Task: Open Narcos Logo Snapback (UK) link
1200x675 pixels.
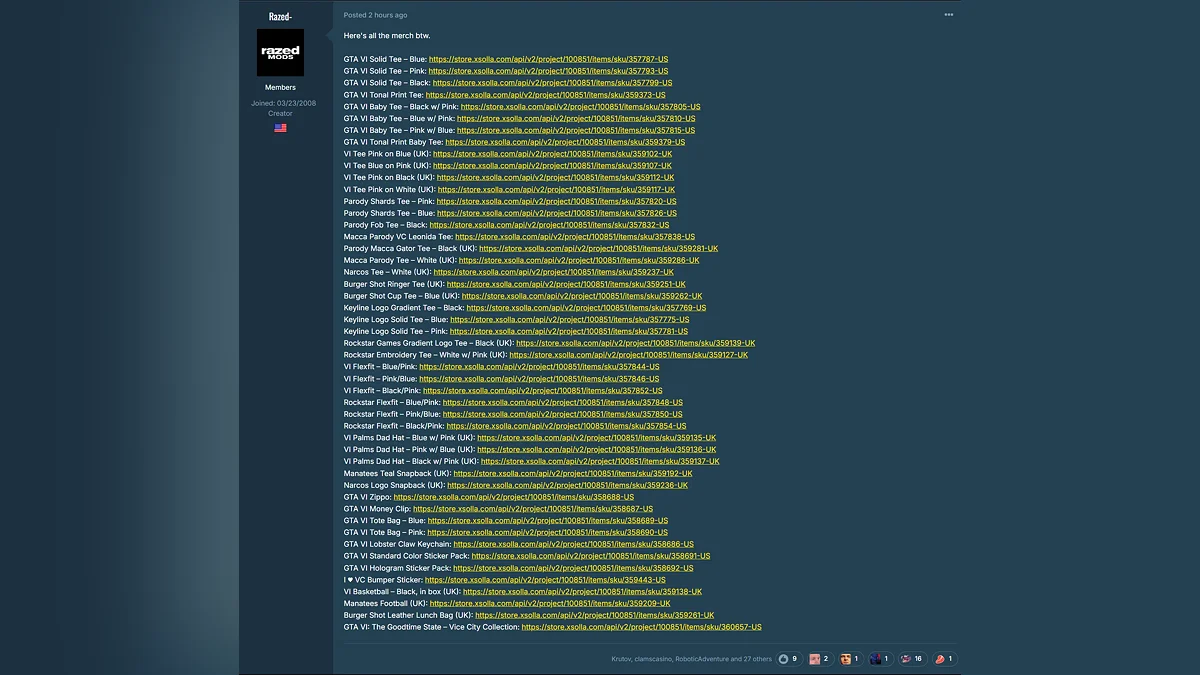Action: tap(568, 485)
